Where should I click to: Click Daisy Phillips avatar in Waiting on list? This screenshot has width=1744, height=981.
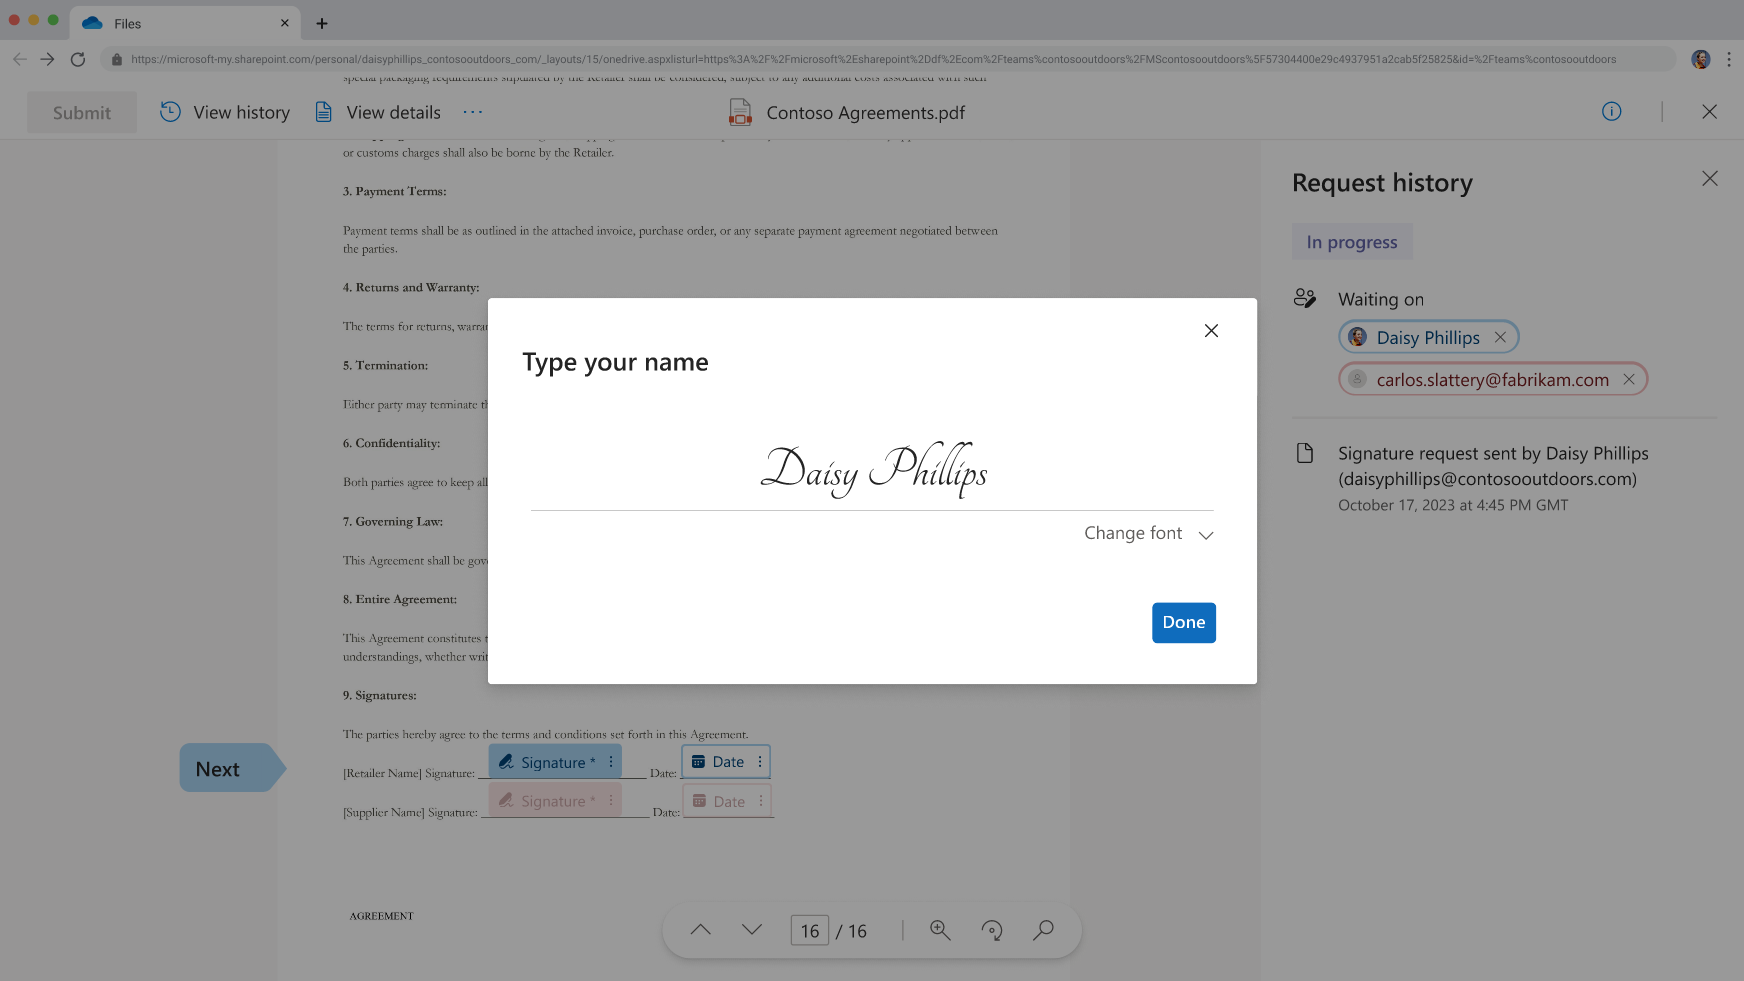point(1358,337)
